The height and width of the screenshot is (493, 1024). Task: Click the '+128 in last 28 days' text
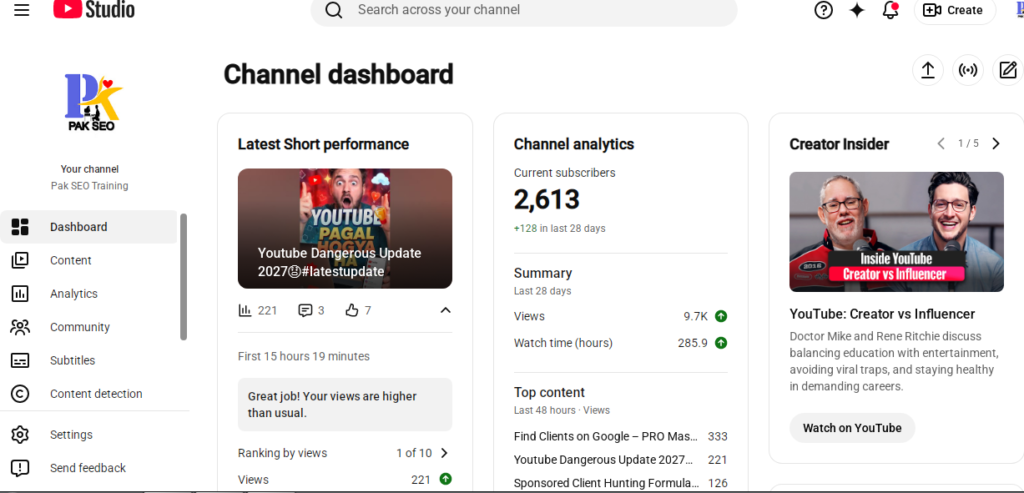(560, 229)
